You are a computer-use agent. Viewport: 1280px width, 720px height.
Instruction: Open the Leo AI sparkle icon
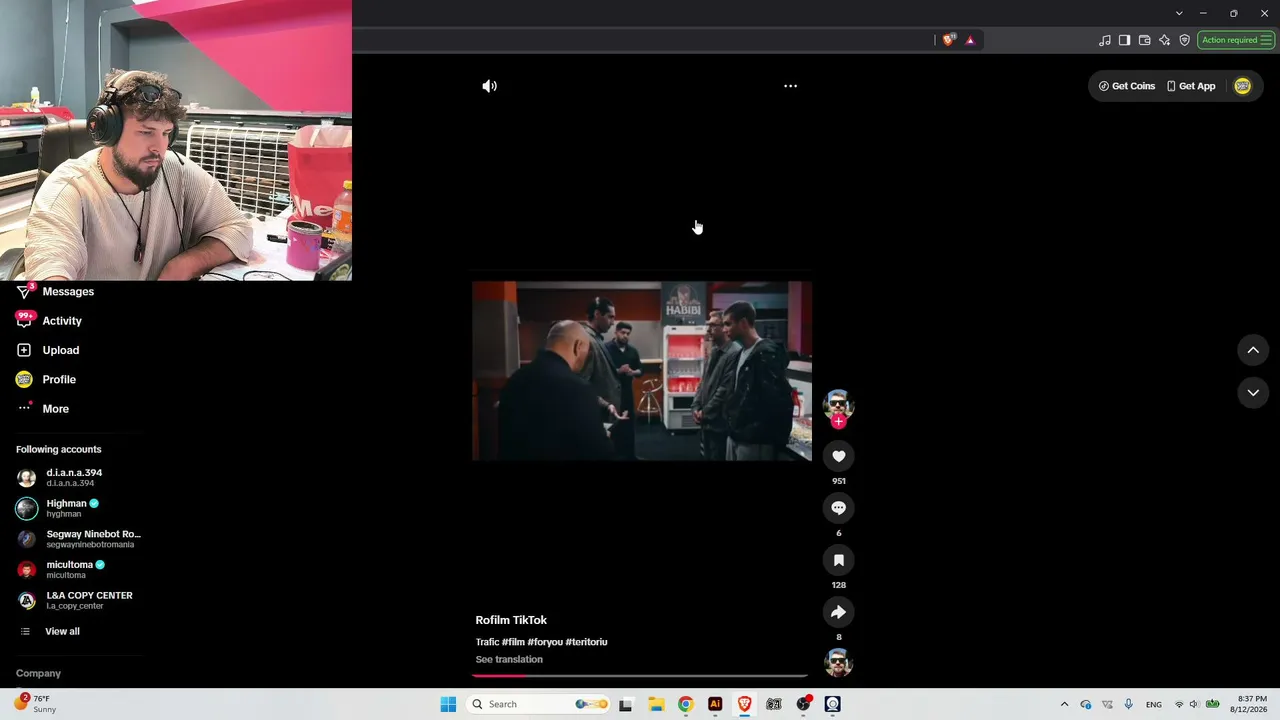tap(1165, 40)
